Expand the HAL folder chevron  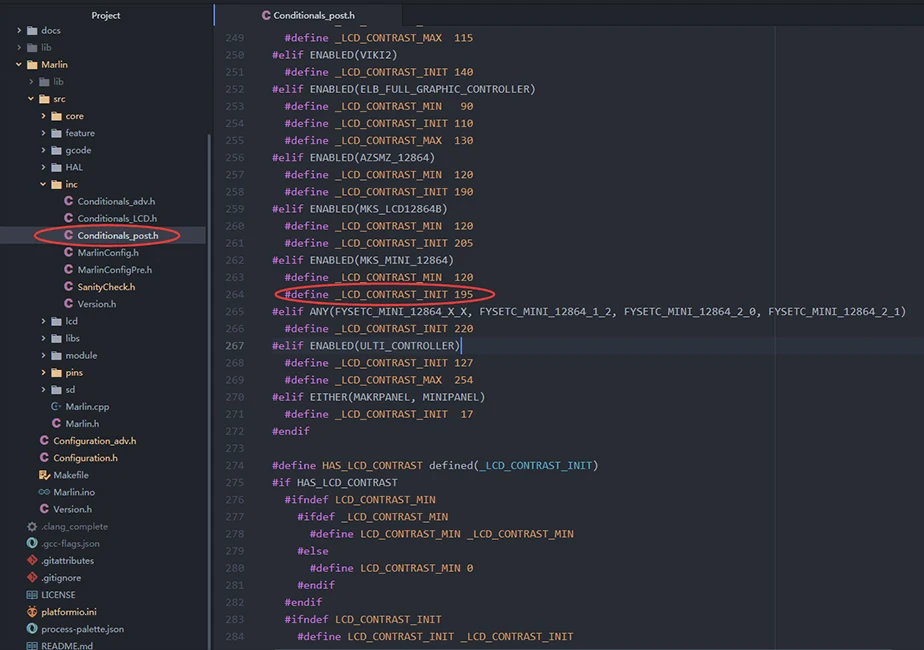(43, 167)
